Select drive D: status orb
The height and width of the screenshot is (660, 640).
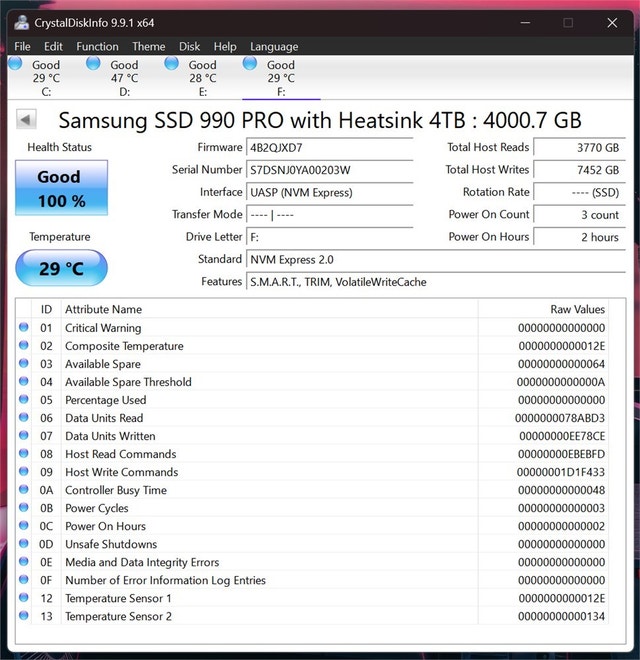coord(93,63)
